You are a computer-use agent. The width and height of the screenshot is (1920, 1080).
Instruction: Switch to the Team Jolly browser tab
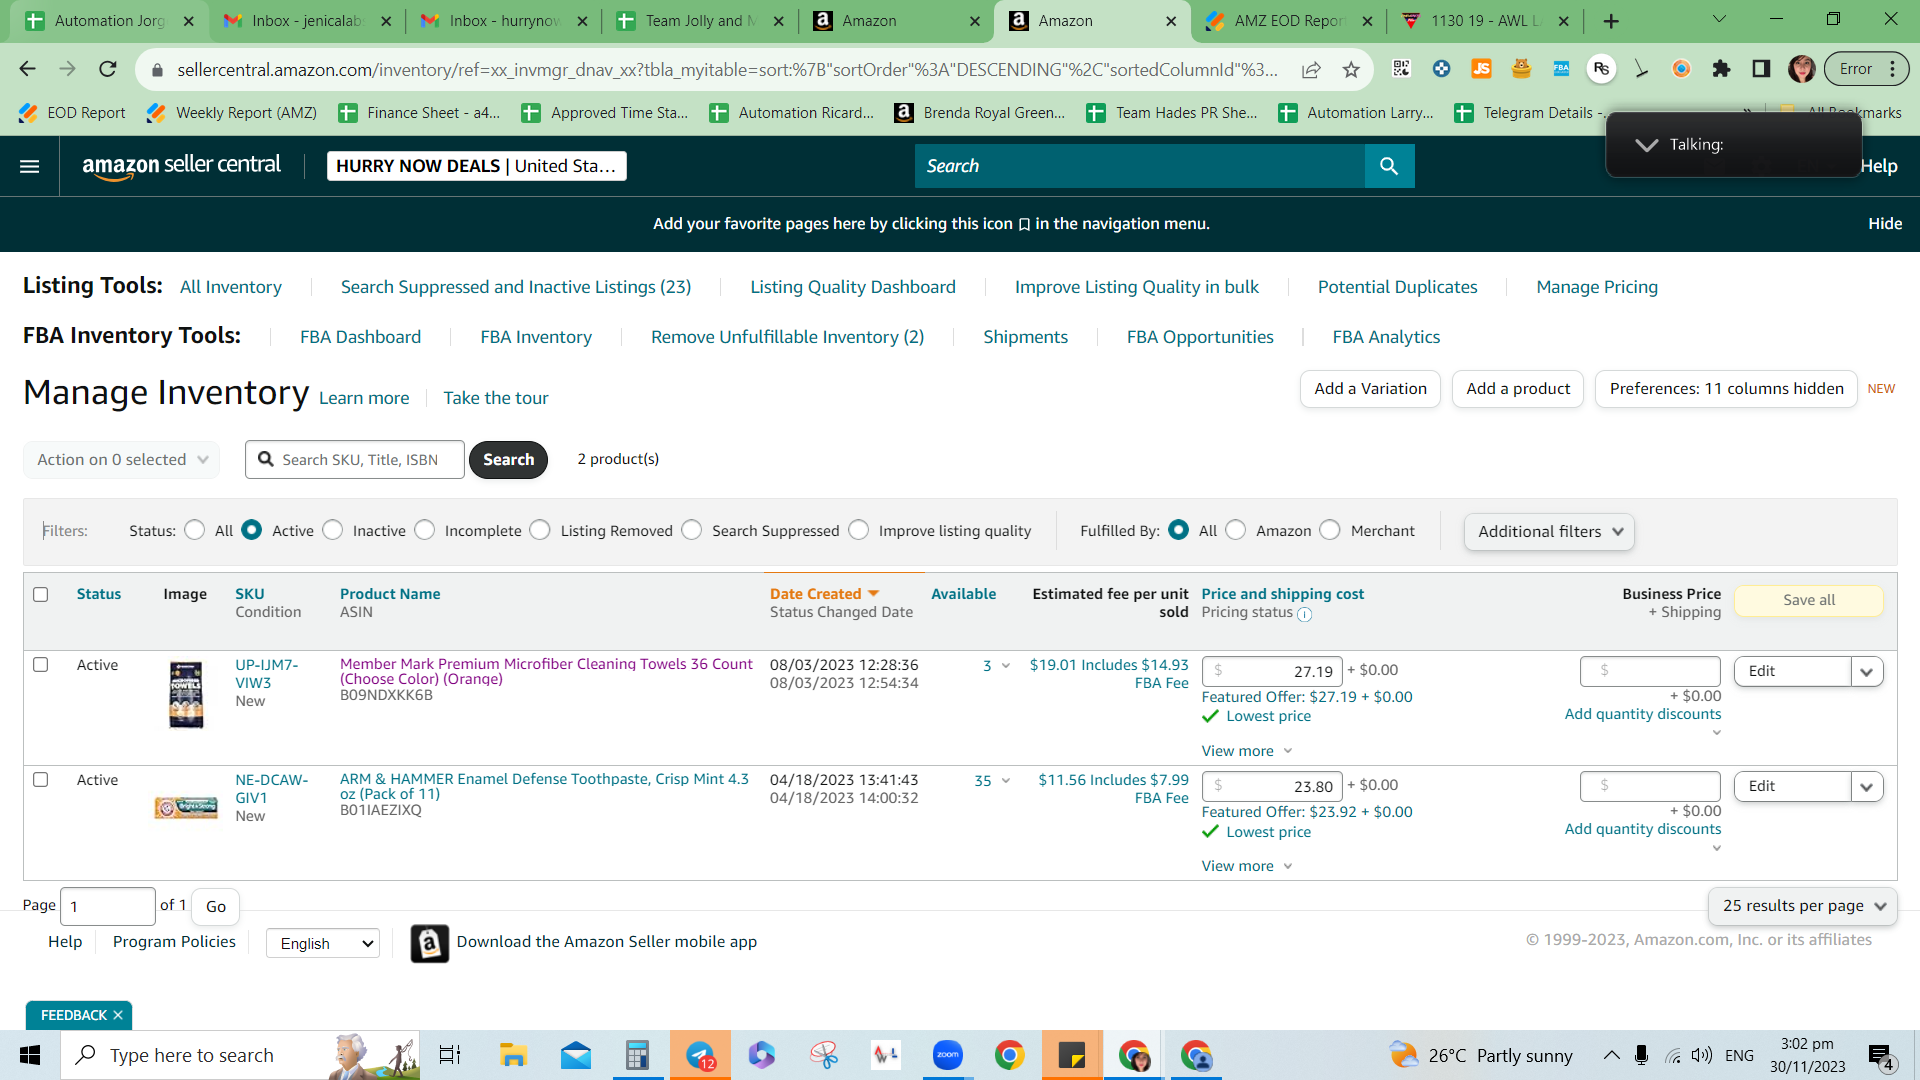[700, 21]
